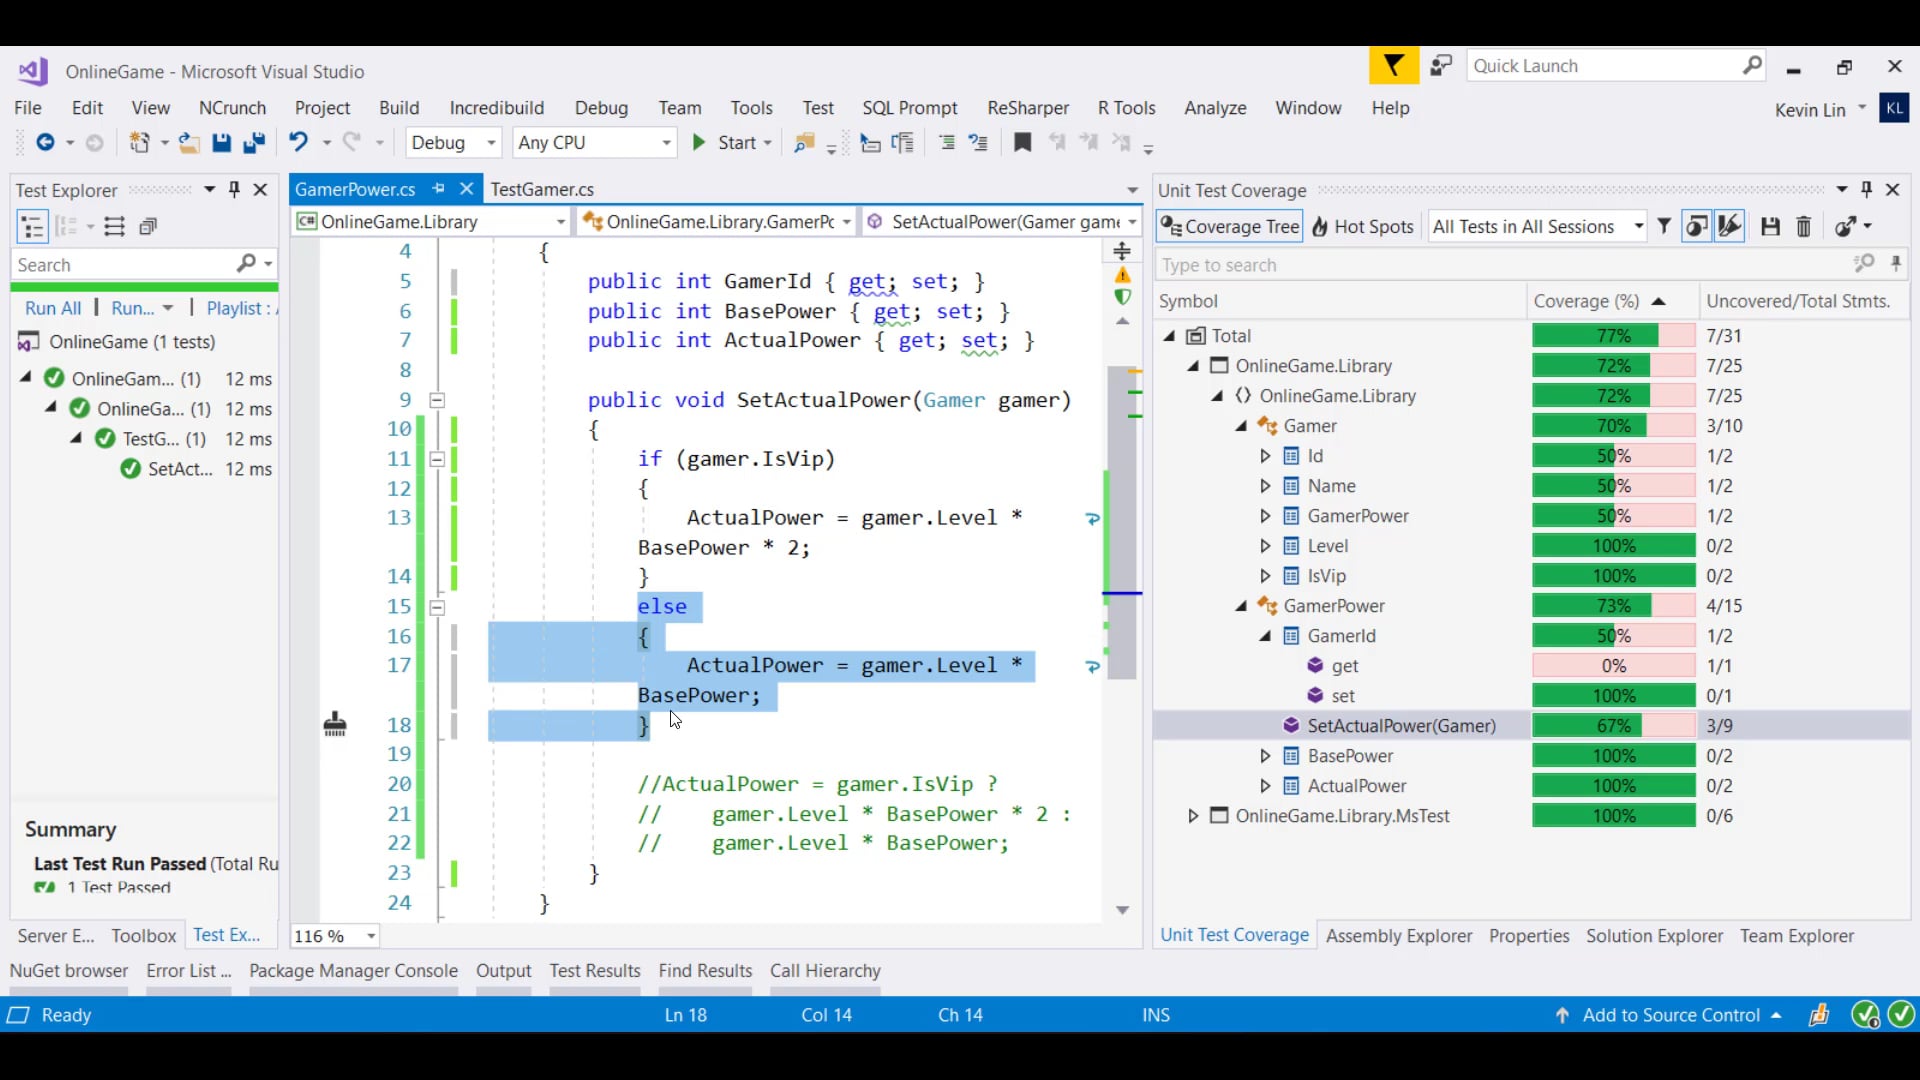This screenshot has height=1080, width=1920.
Task: Adjust the 116% editor zoom control
Action: coord(333,936)
